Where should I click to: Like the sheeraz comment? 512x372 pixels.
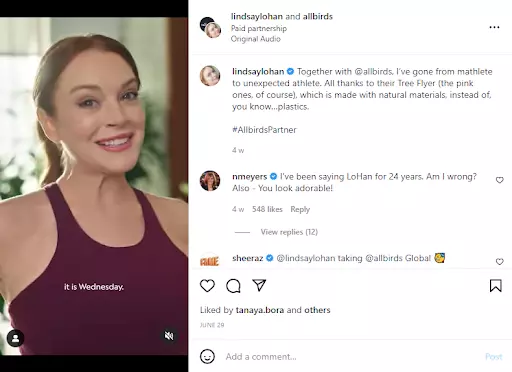coord(499,262)
